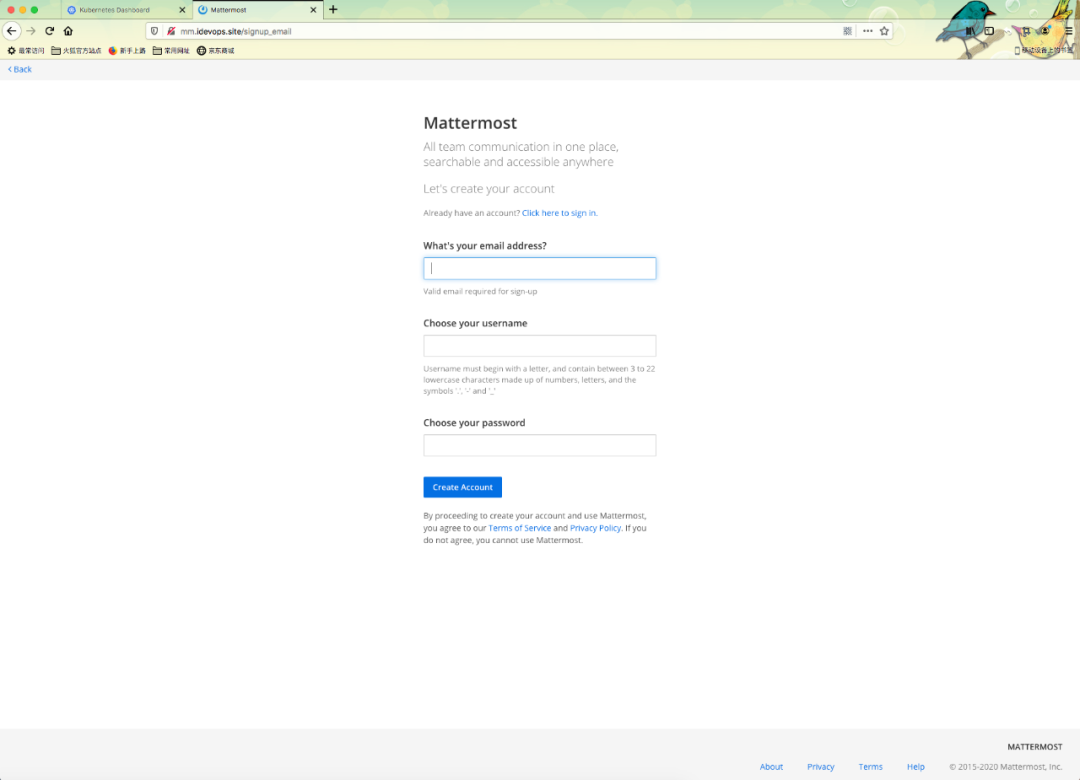Viewport: 1080px width, 780px height.
Task: Open the About footer link
Action: tap(771, 767)
